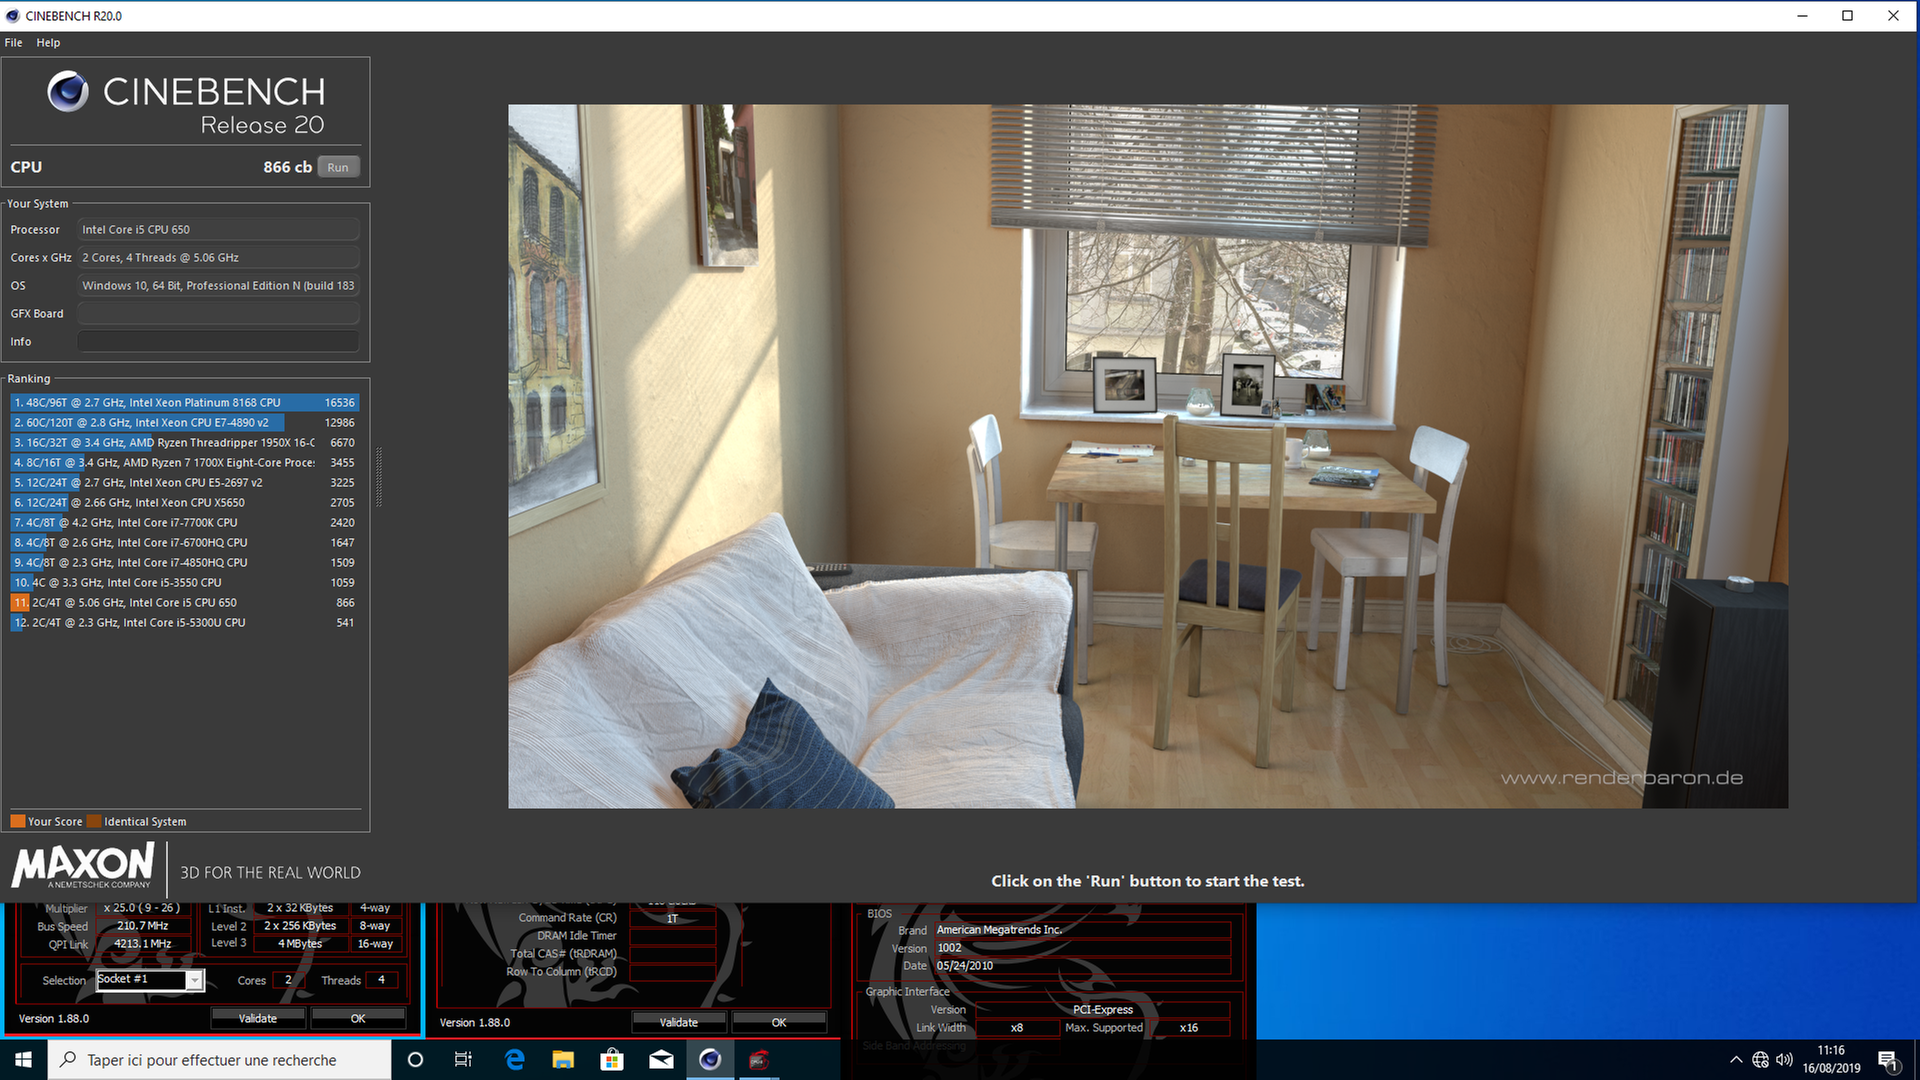
Task: Click the Maxon logo
Action: click(83, 866)
